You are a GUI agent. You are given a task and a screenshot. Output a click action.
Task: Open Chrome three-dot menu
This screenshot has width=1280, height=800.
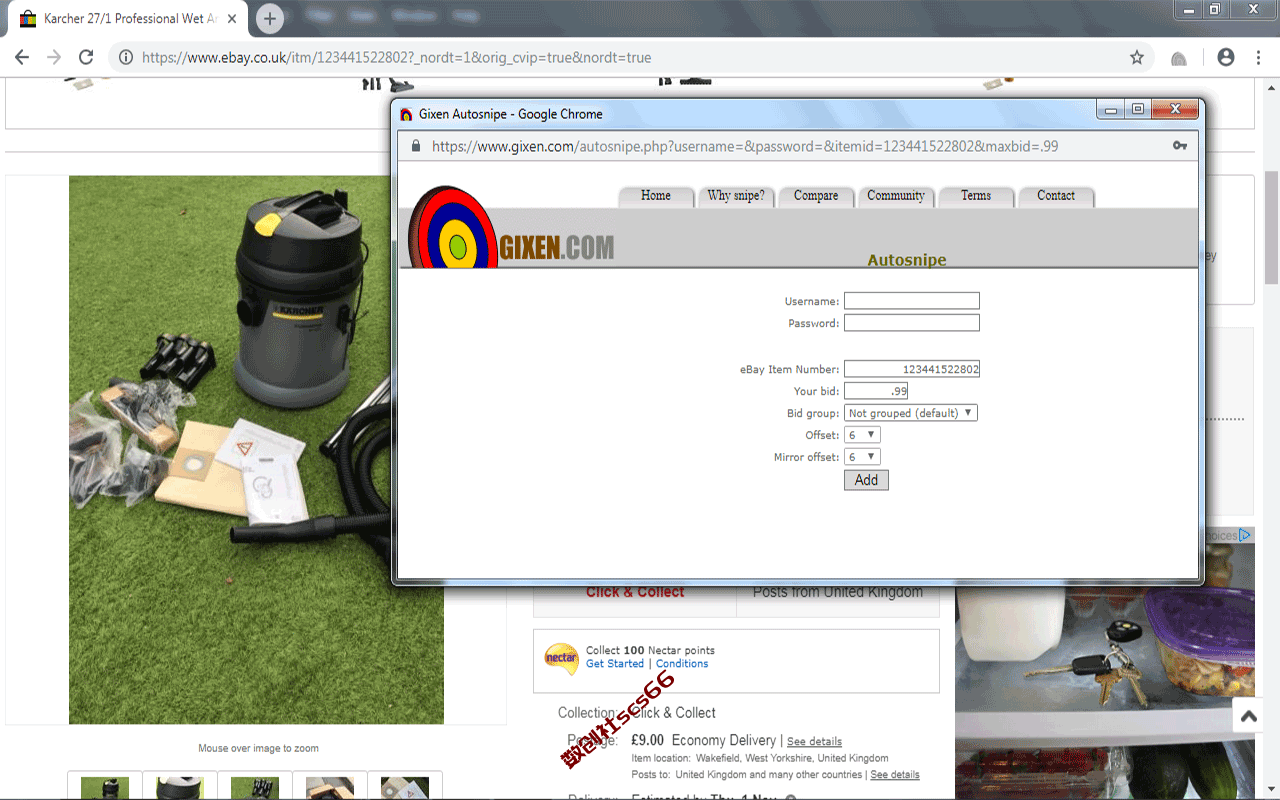click(1258, 58)
